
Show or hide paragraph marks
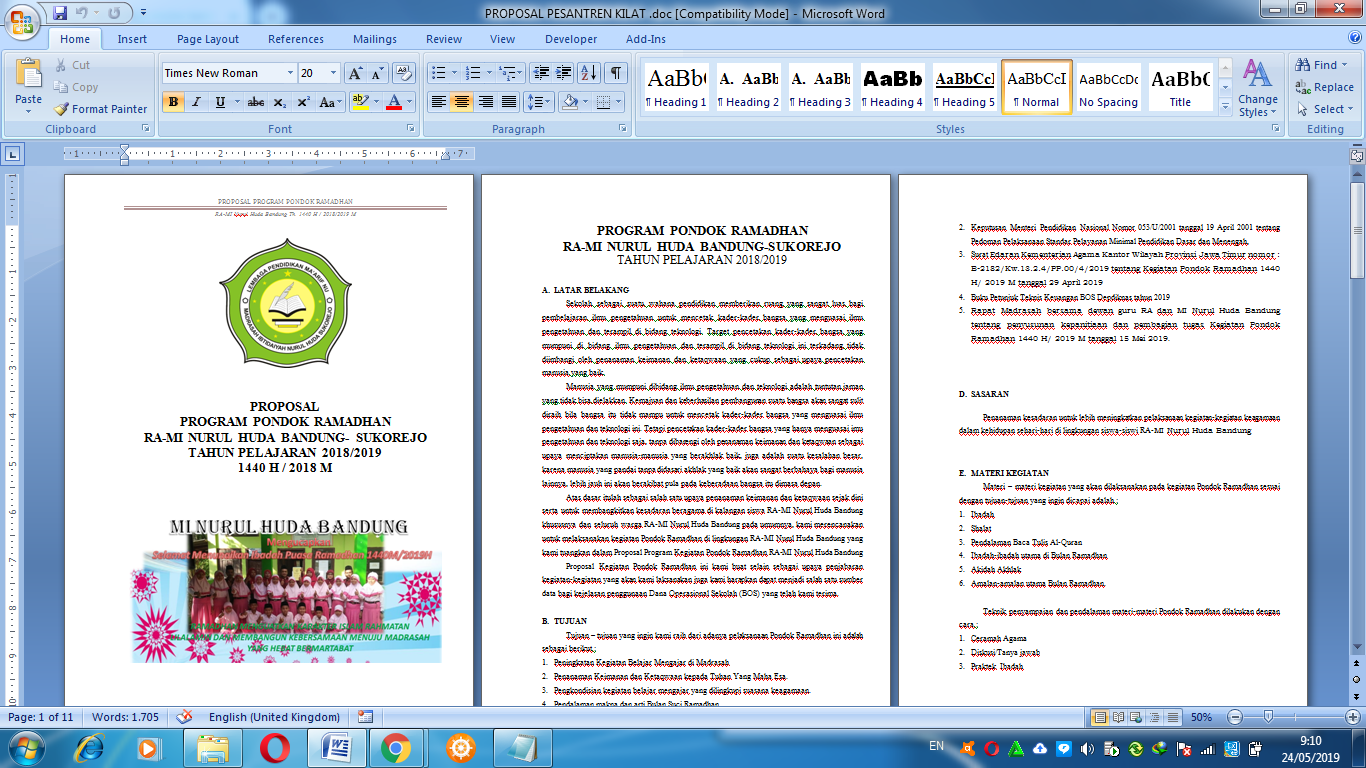click(x=616, y=73)
